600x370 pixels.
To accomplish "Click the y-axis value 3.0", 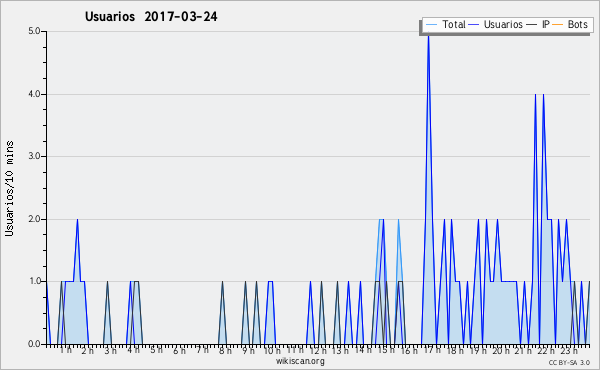I will click(34, 156).
